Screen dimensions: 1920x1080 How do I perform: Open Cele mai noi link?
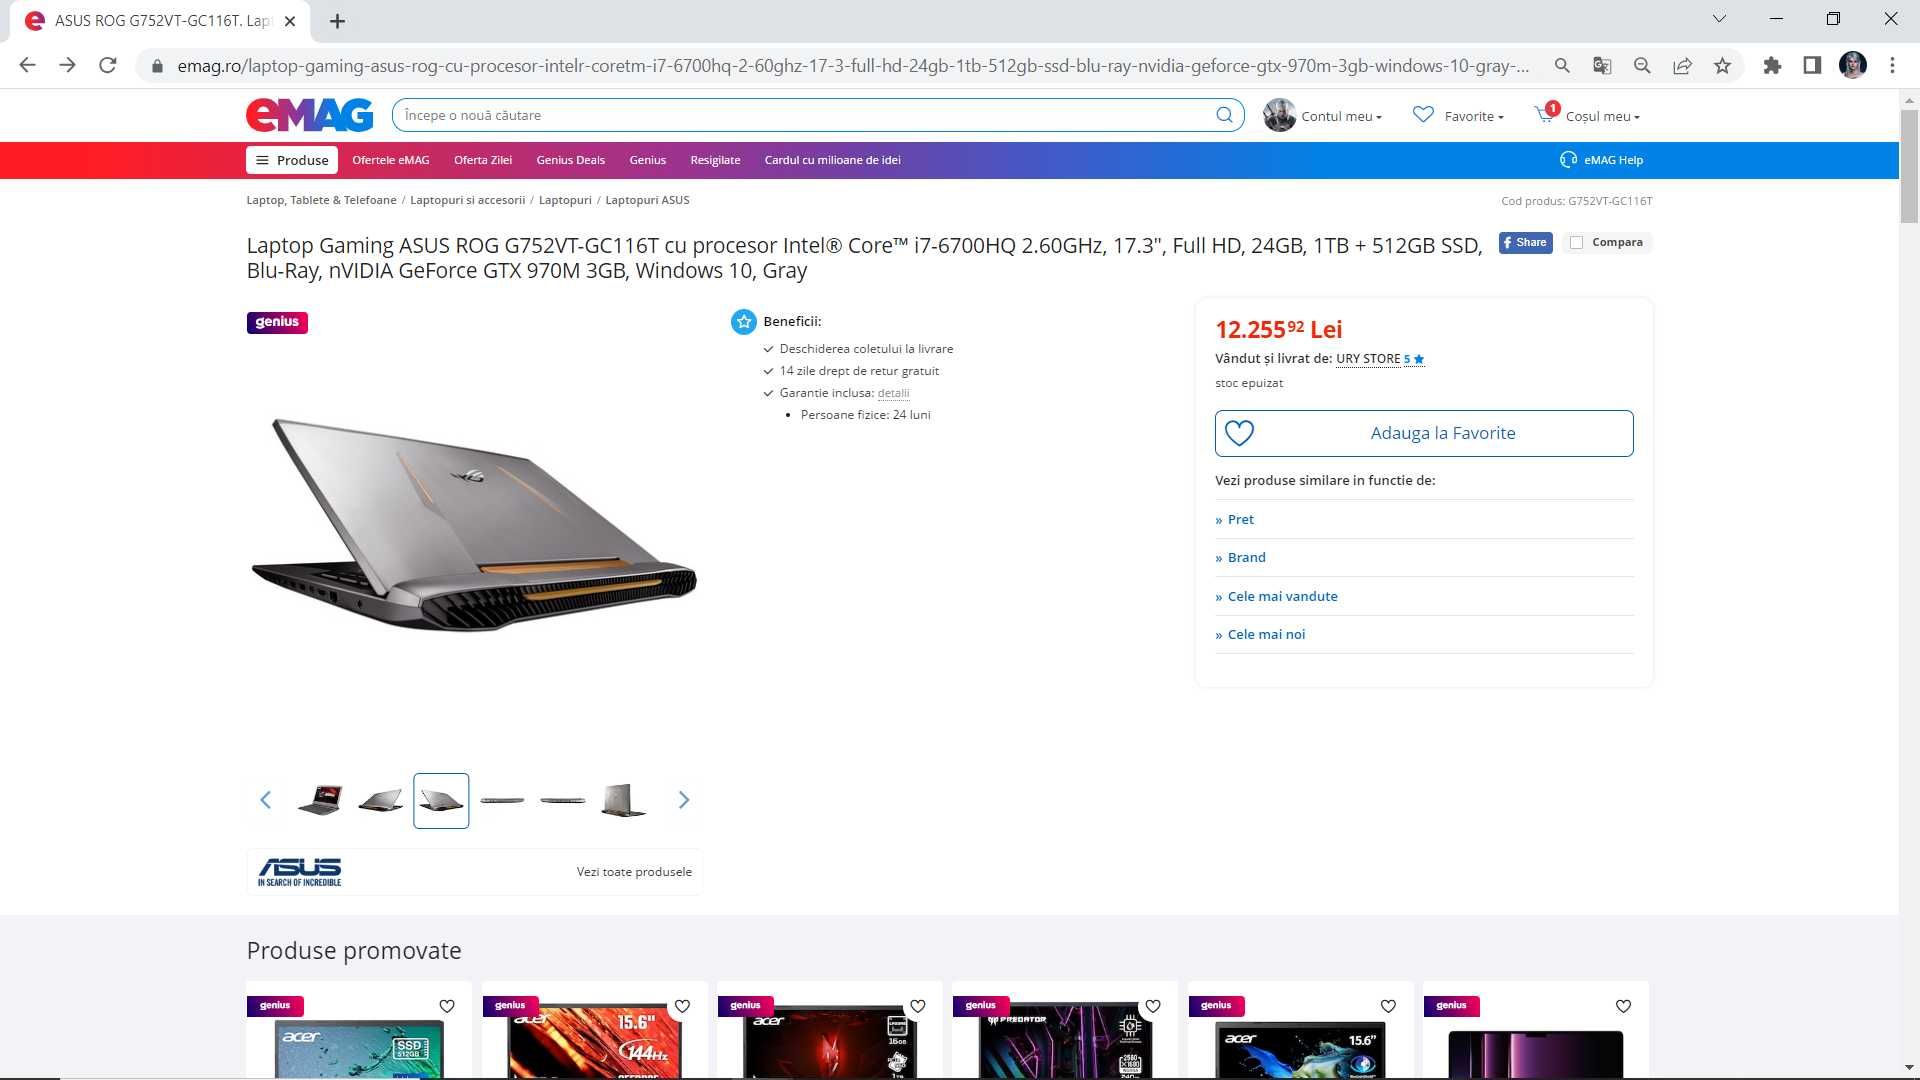[1266, 635]
